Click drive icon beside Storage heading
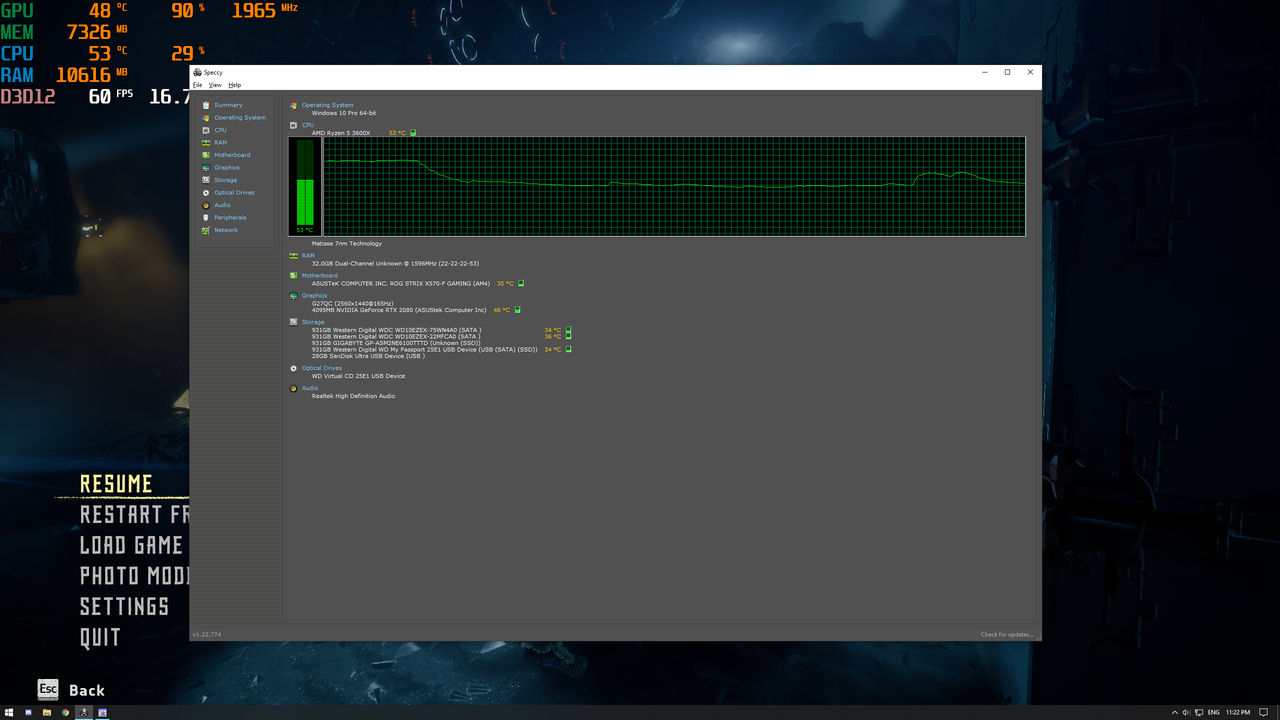Screen dimensions: 1280x720 pyautogui.click(x=293, y=322)
